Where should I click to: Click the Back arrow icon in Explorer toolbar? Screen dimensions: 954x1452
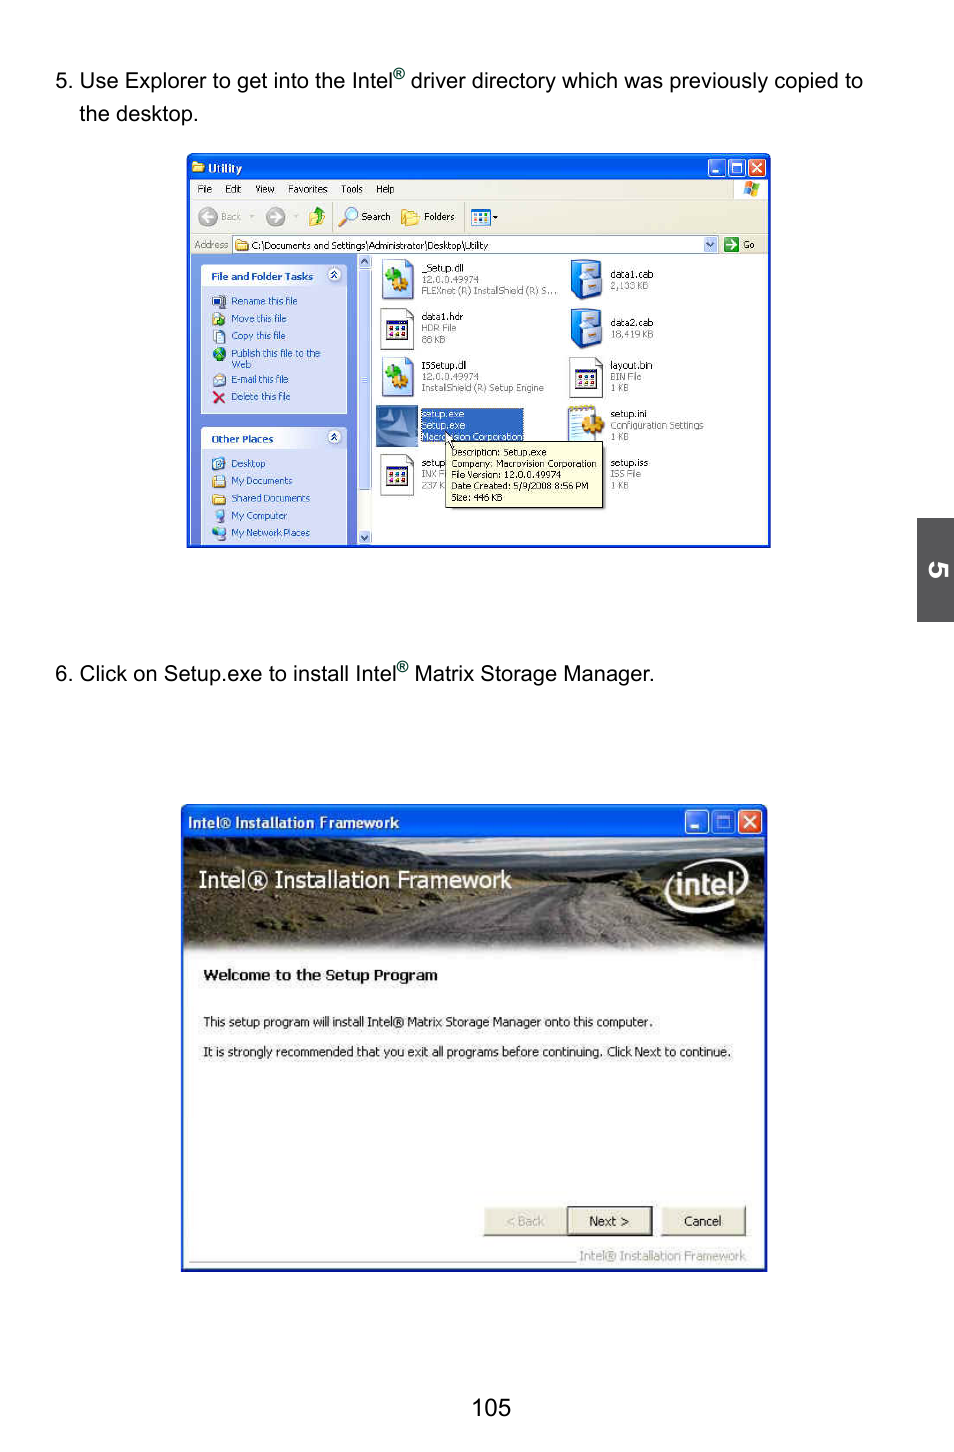(x=208, y=217)
